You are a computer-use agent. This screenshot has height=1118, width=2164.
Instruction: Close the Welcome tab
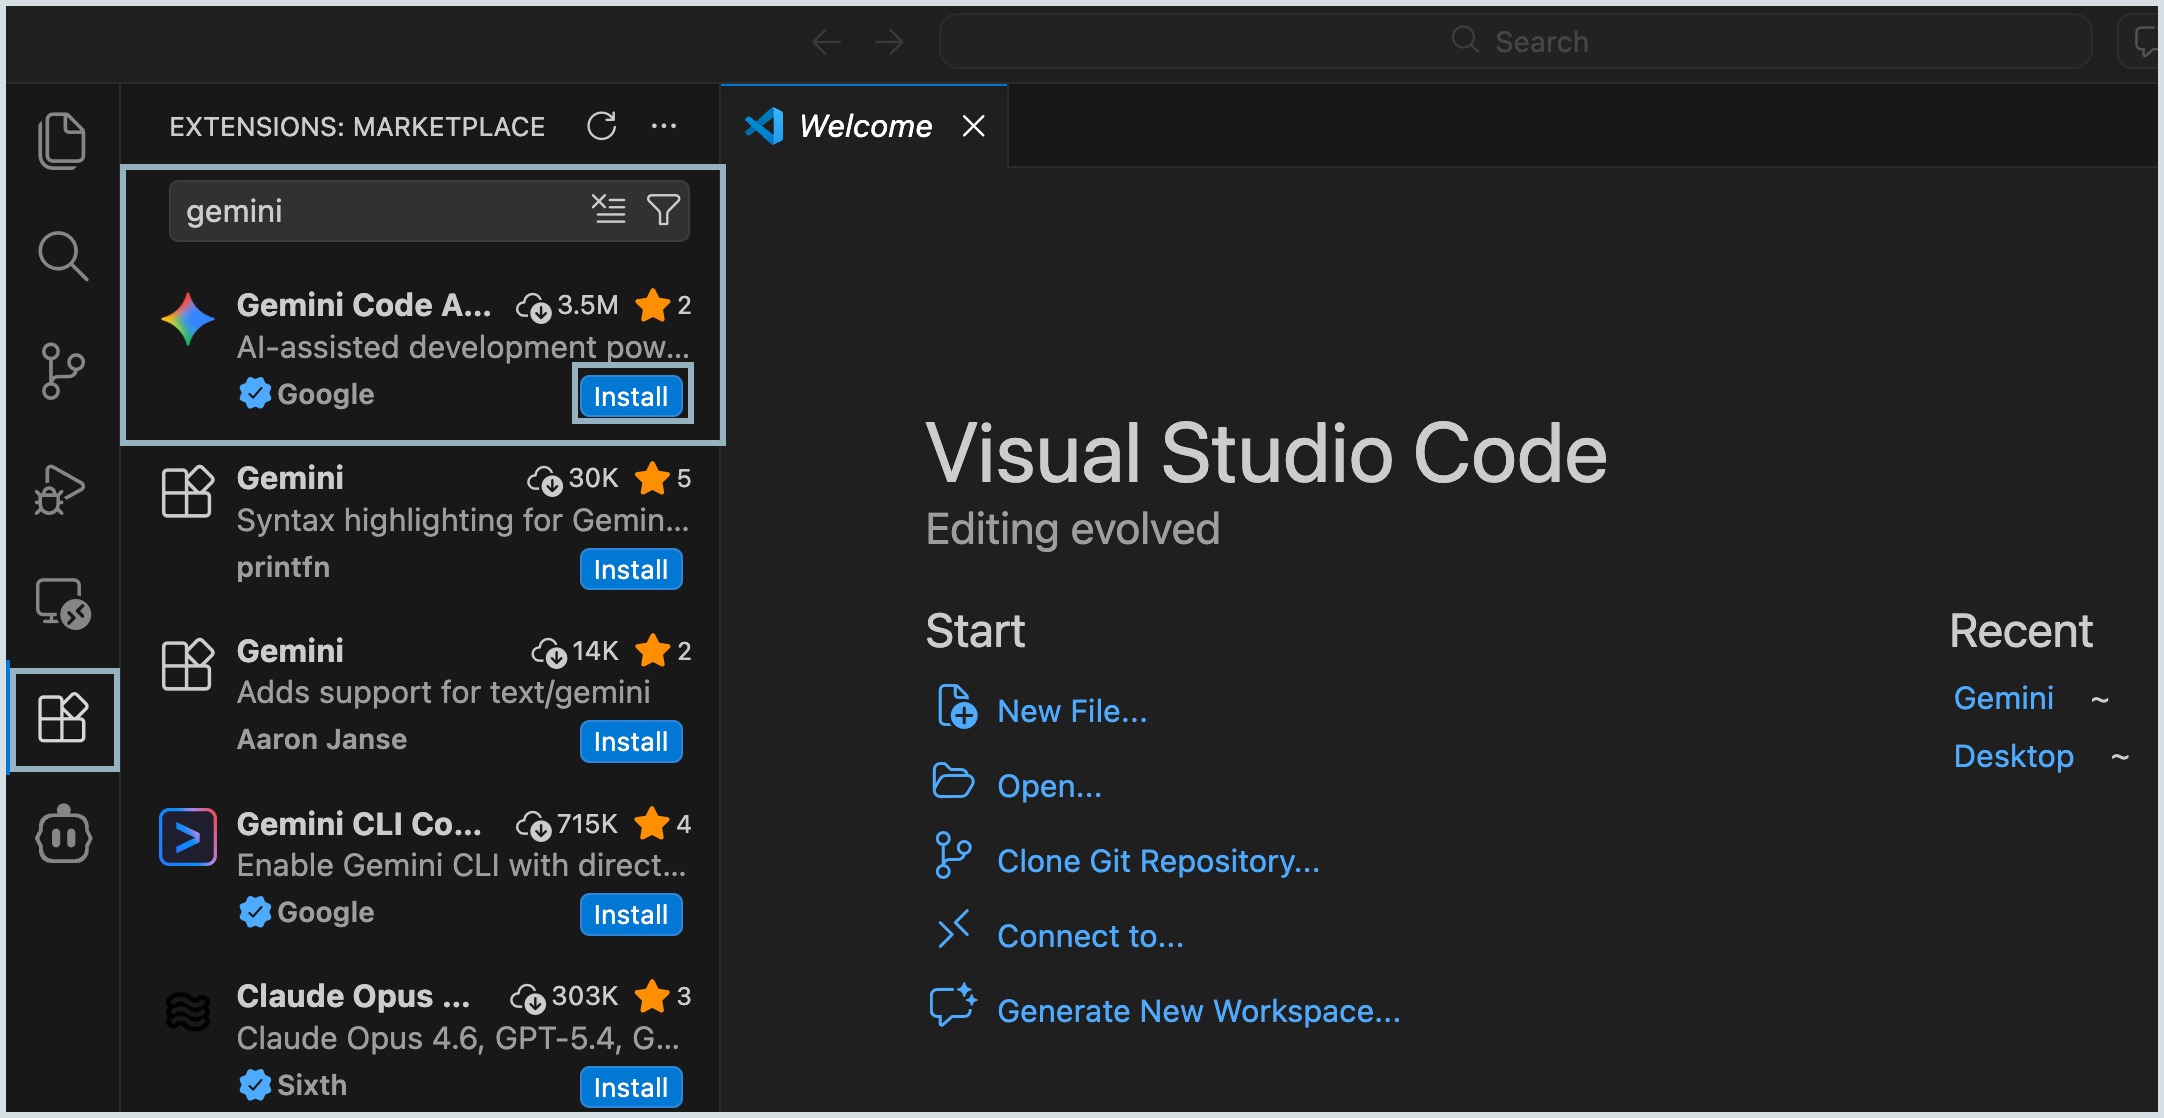(x=973, y=126)
